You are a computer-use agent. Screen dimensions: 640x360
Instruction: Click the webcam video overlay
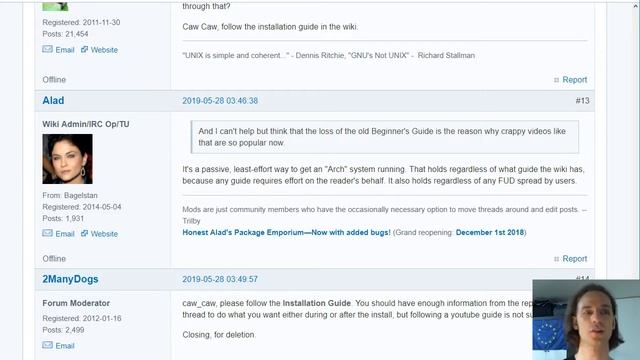586,320
